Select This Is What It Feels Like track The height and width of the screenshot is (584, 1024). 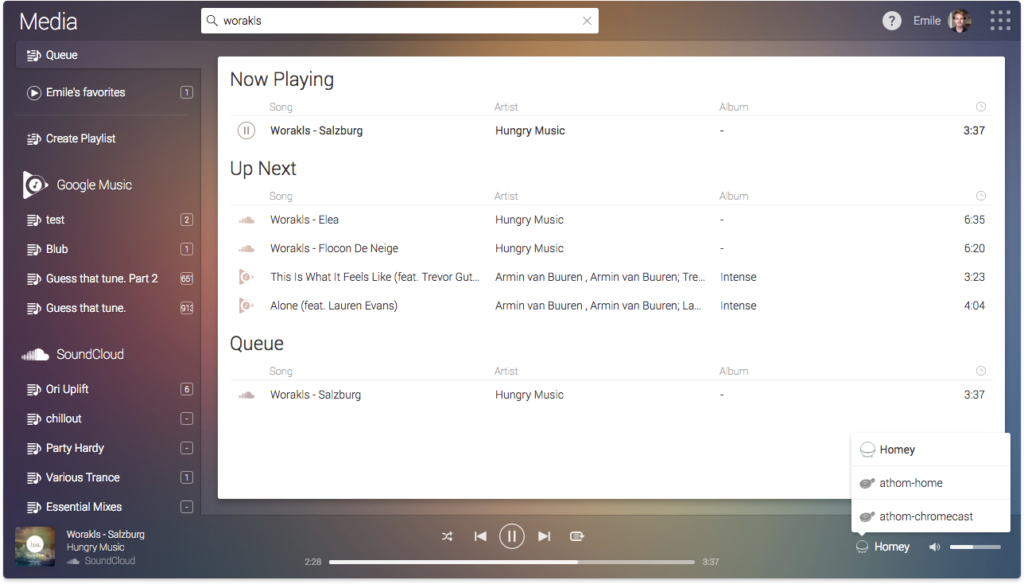pos(374,277)
